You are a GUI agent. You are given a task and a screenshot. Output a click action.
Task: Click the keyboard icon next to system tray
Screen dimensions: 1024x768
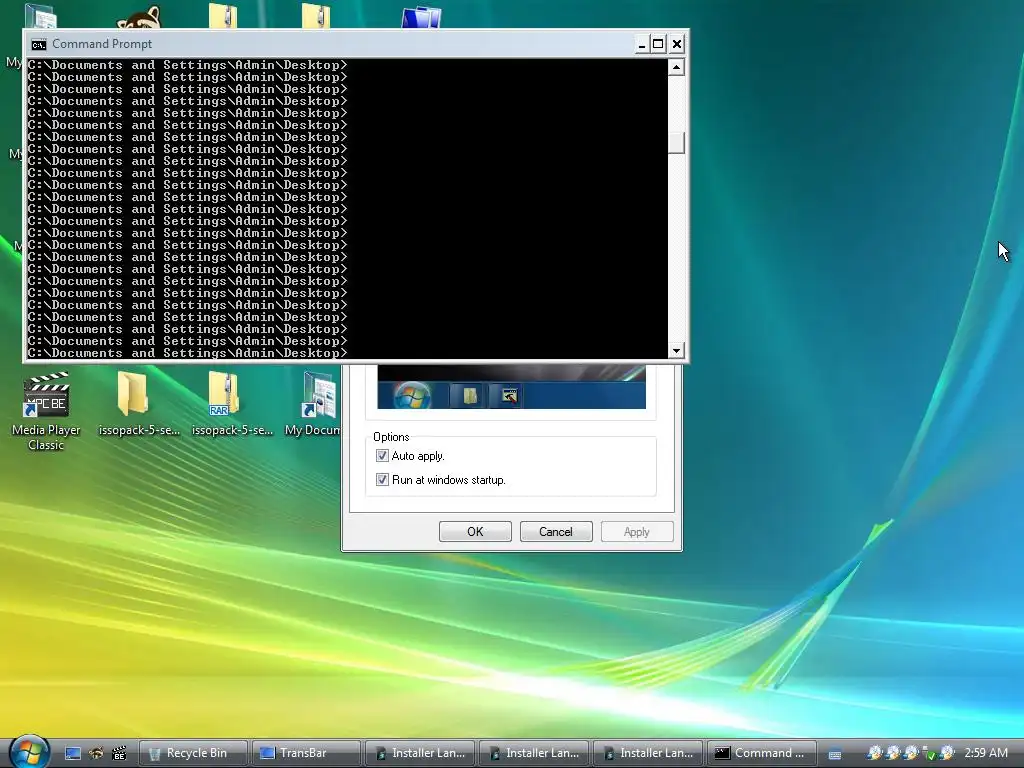[x=835, y=755]
